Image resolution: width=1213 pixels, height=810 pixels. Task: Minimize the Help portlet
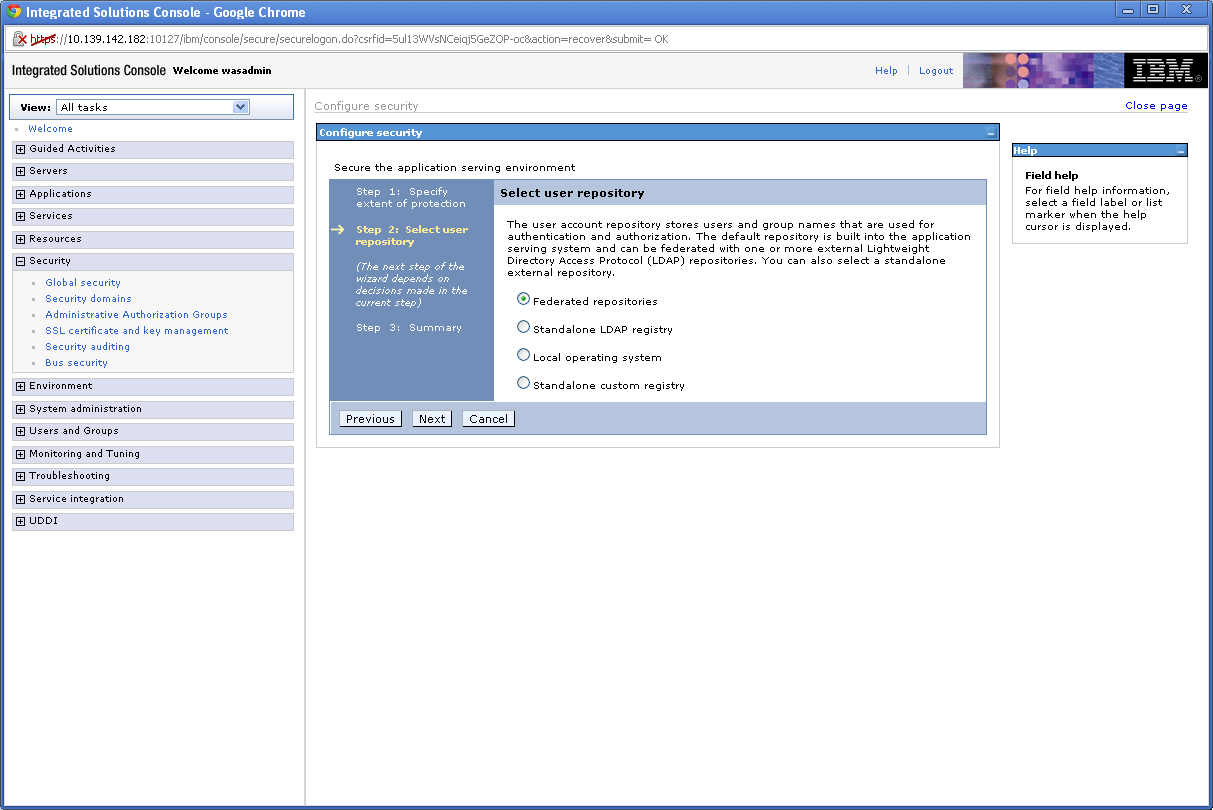pyautogui.click(x=1180, y=151)
